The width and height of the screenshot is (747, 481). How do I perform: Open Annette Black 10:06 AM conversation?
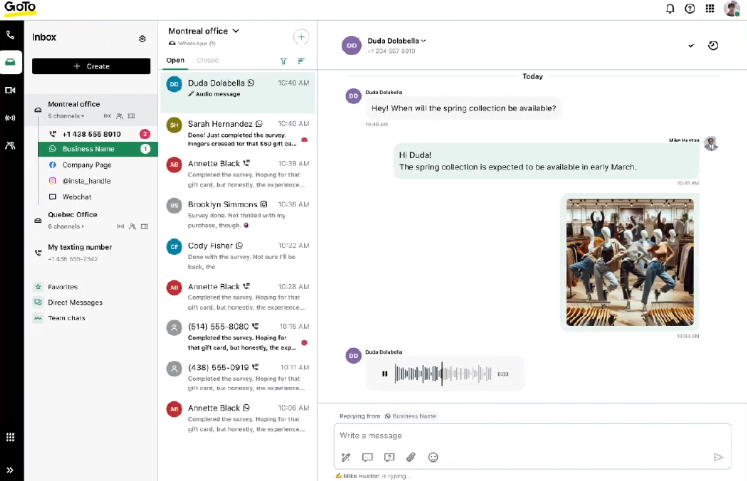(x=238, y=418)
